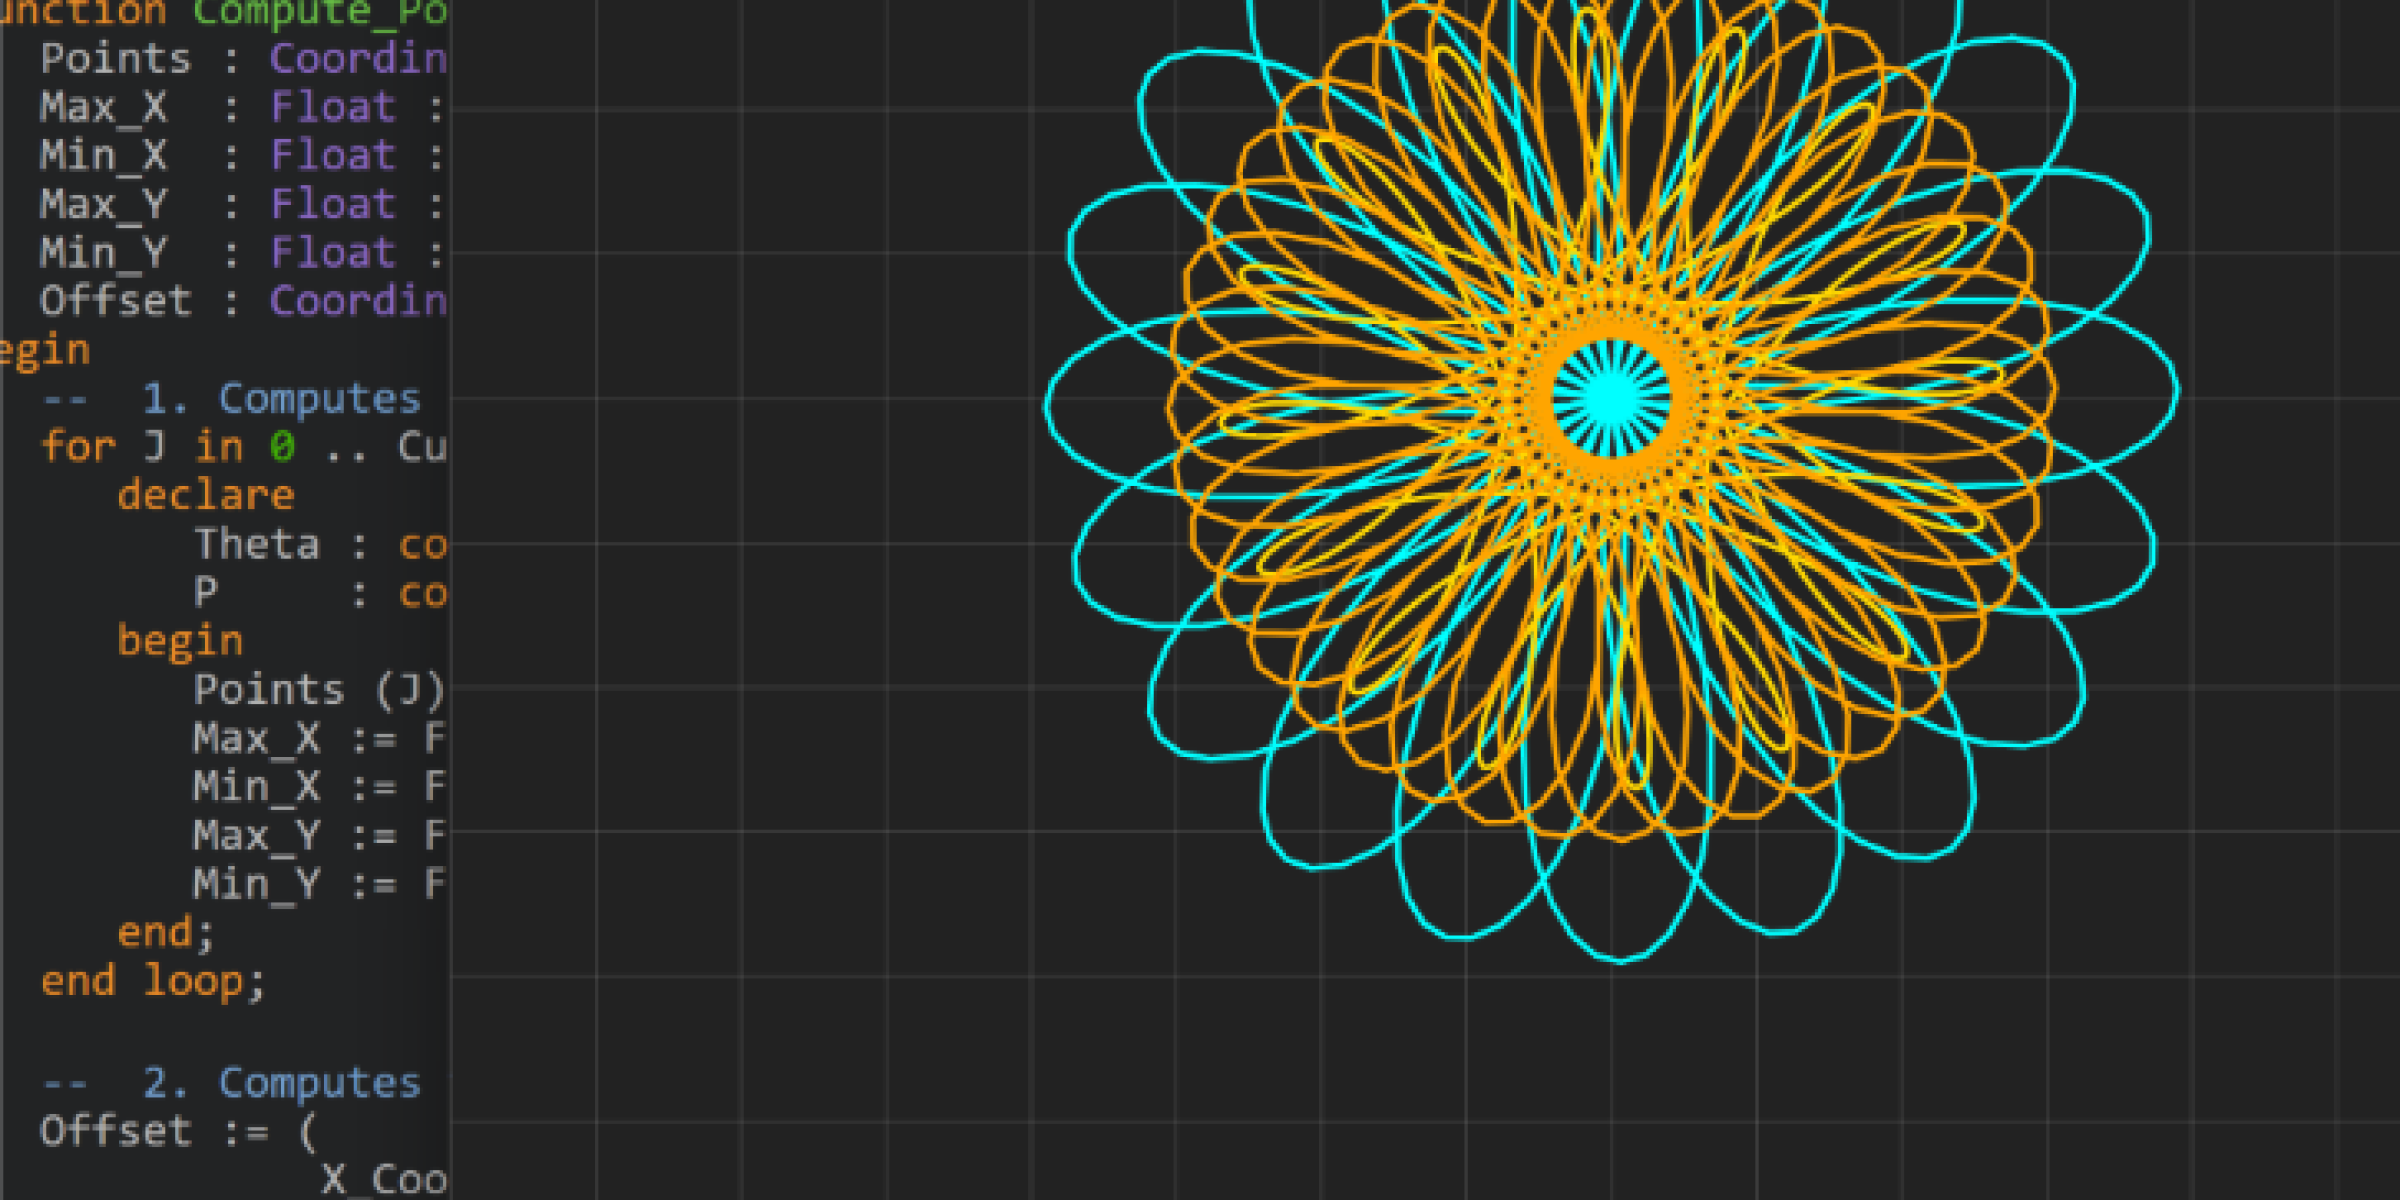This screenshot has width=2400, height=1200.
Task: Click the 'Theta :' variable declaration
Action: pos(320,544)
